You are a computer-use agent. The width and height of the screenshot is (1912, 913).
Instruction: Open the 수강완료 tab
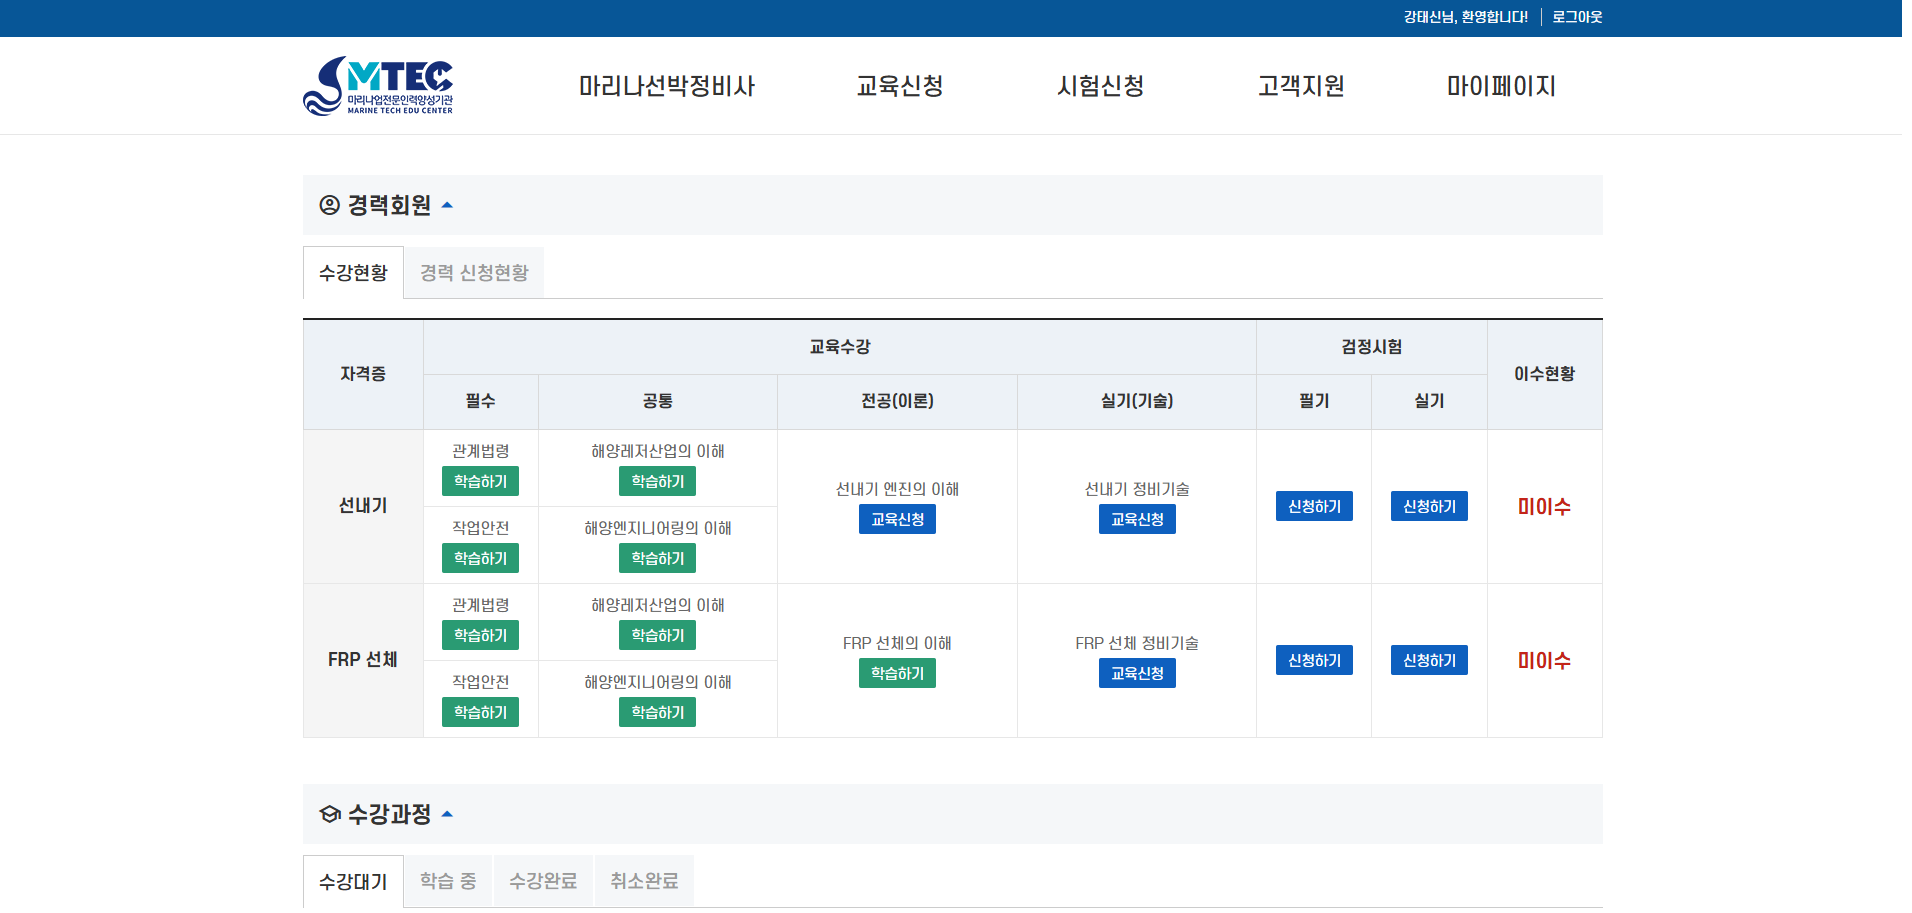(x=543, y=881)
